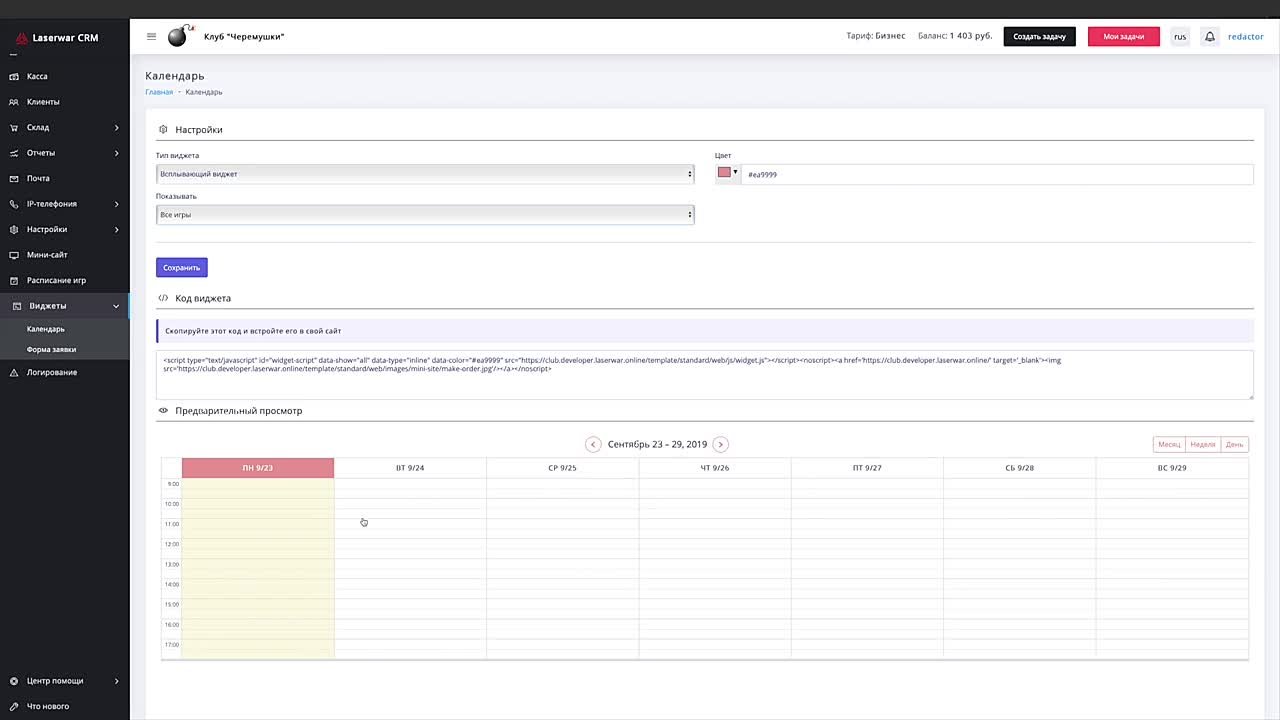Select the Календарь submenu item

pos(46,329)
